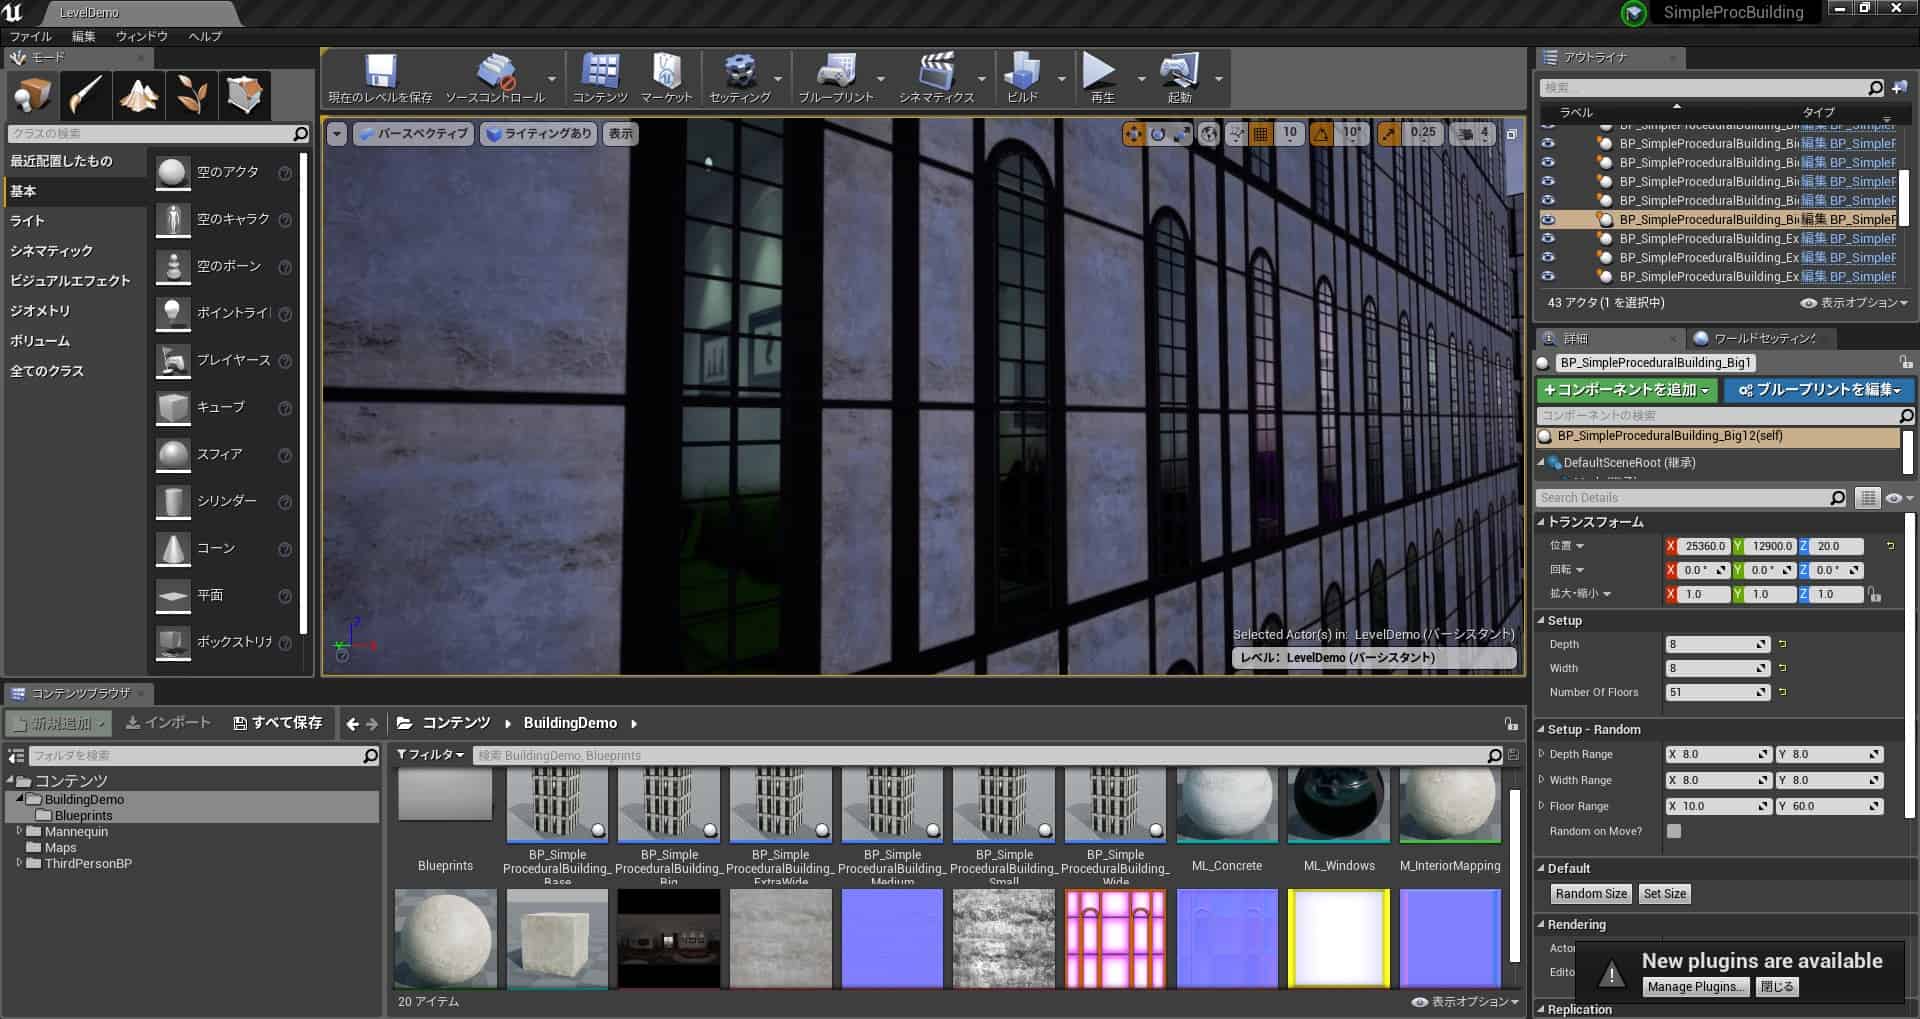The width and height of the screenshot is (1920, 1019).
Task: Toggle scale lock icon in Transform
Action: click(1875, 594)
